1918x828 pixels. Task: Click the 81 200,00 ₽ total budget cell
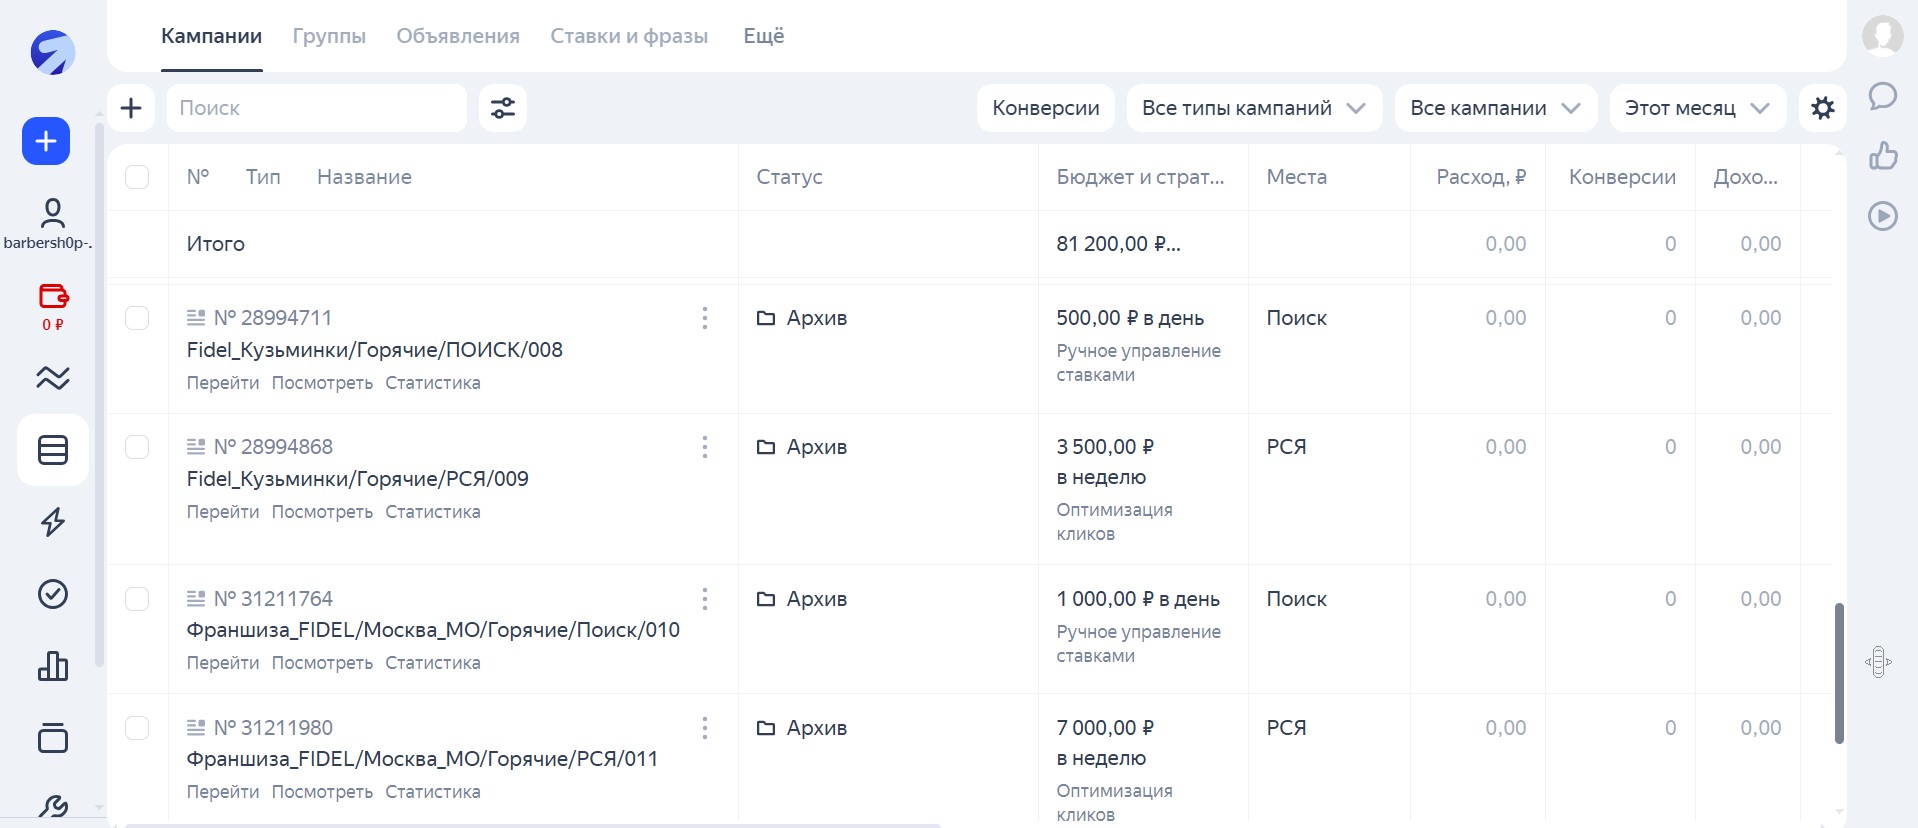(1118, 244)
